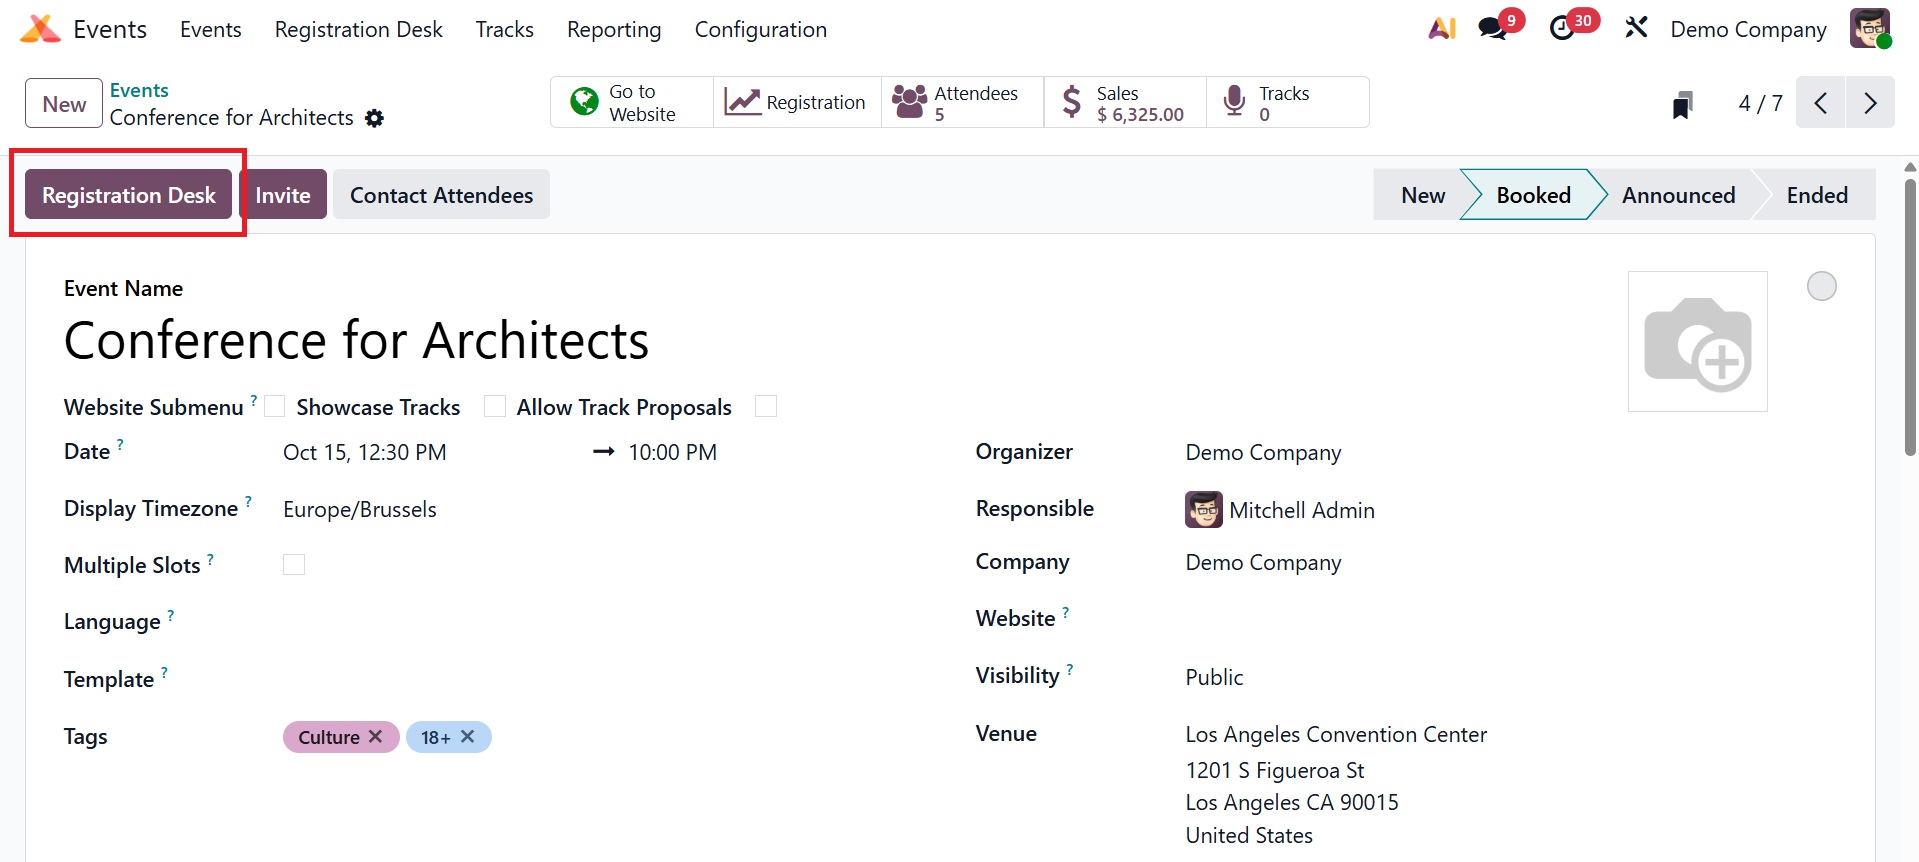
Task: Remove the Culture tag
Action: (x=376, y=737)
